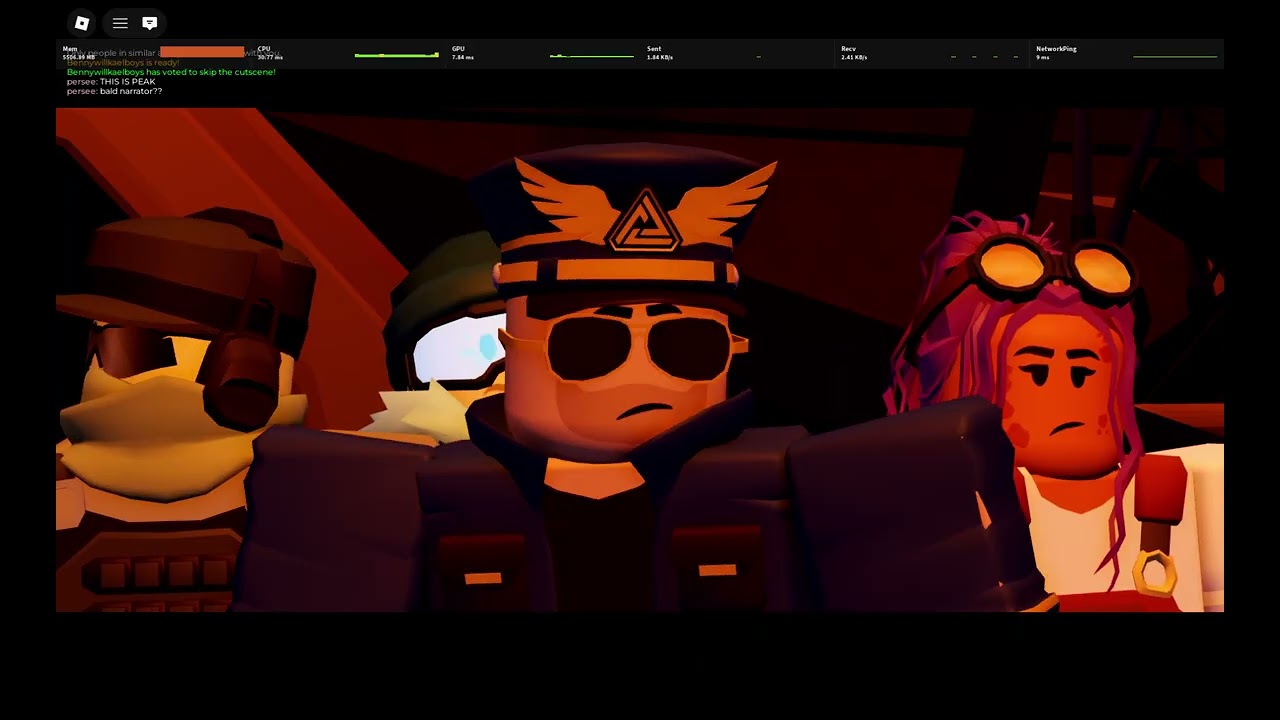Open the Roblox logo menu
This screenshot has height=720, width=1280.
click(82, 23)
